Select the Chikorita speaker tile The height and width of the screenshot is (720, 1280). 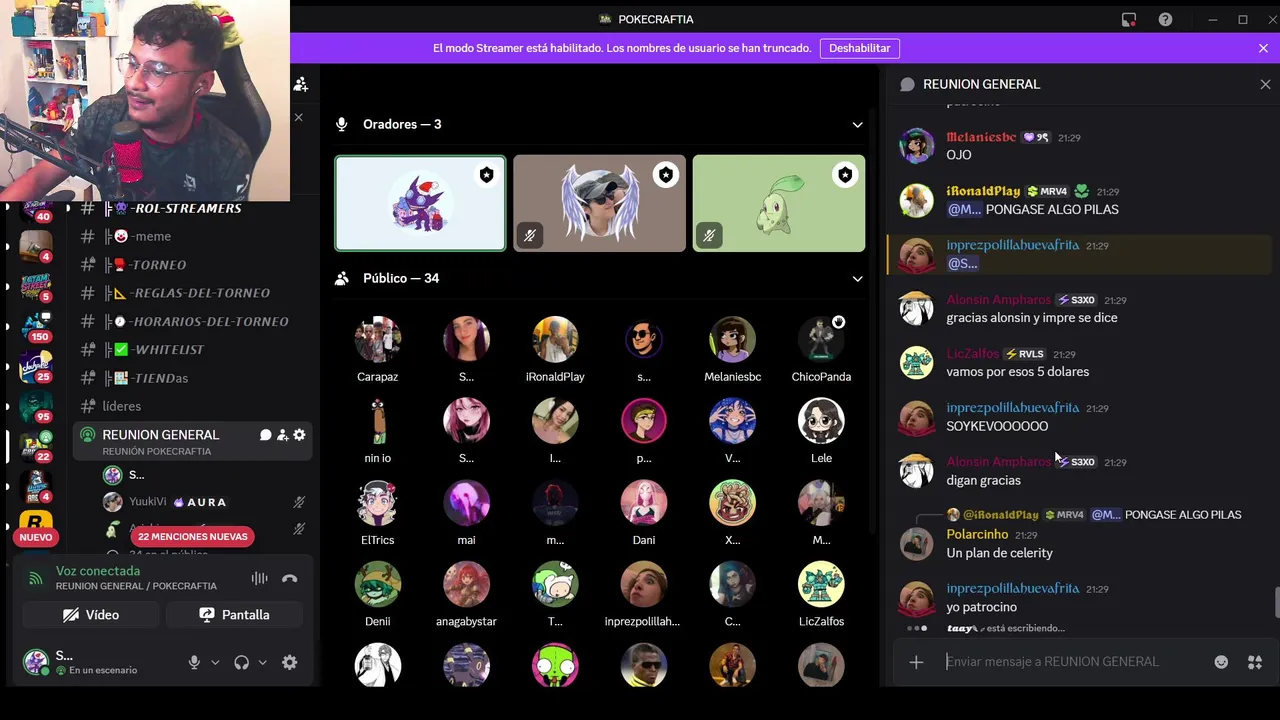point(778,203)
